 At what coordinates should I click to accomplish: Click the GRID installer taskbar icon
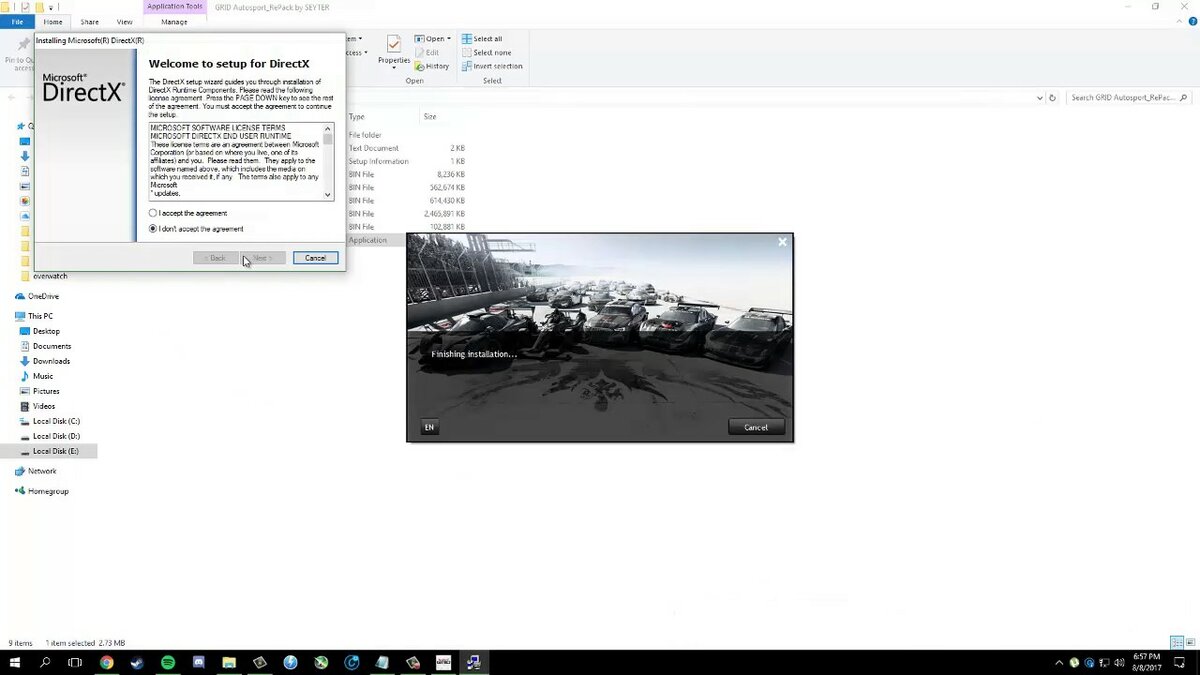pyautogui.click(x=443, y=662)
